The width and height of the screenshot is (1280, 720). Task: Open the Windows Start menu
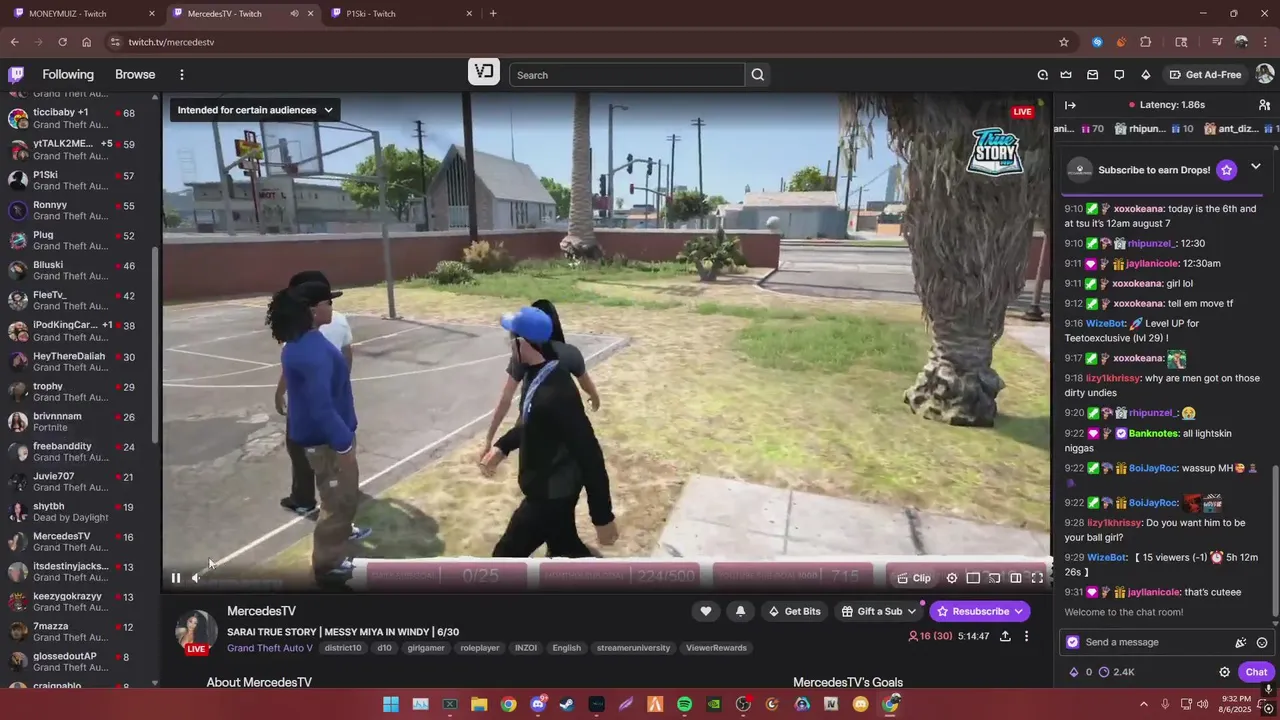click(x=391, y=704)
